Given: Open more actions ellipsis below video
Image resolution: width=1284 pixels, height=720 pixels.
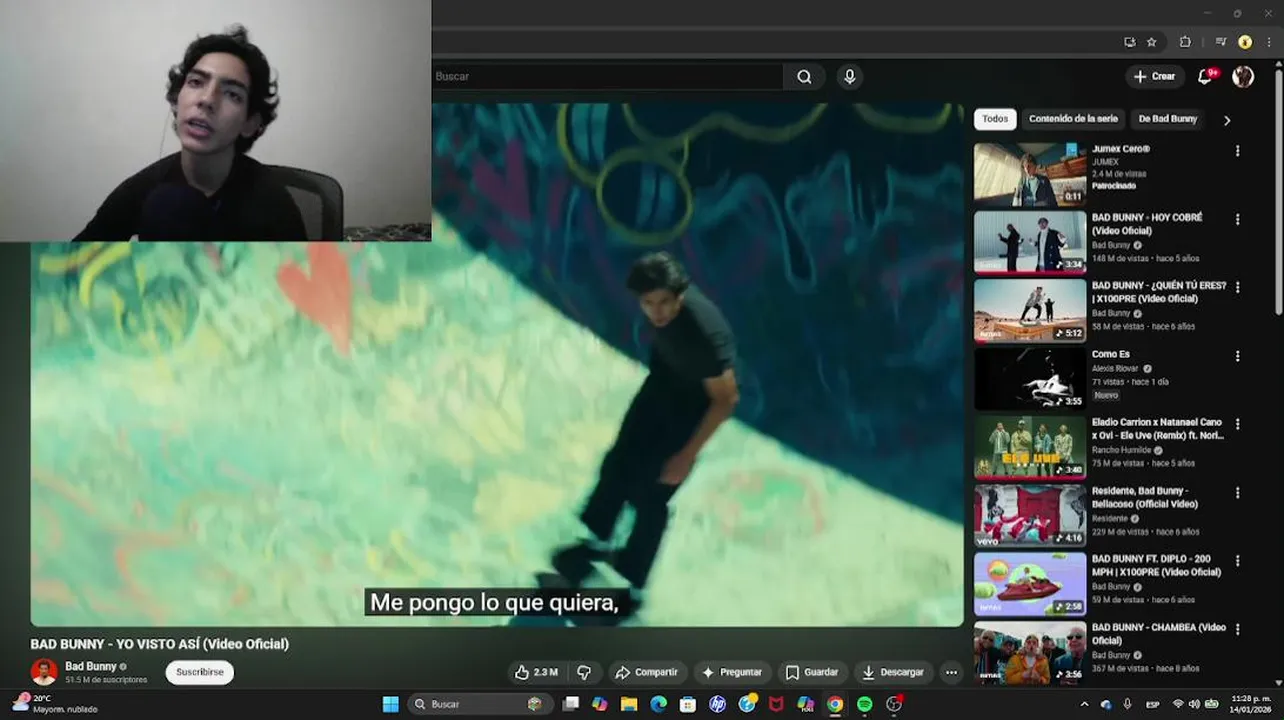Looking at the screenshot, I should 951,673.
